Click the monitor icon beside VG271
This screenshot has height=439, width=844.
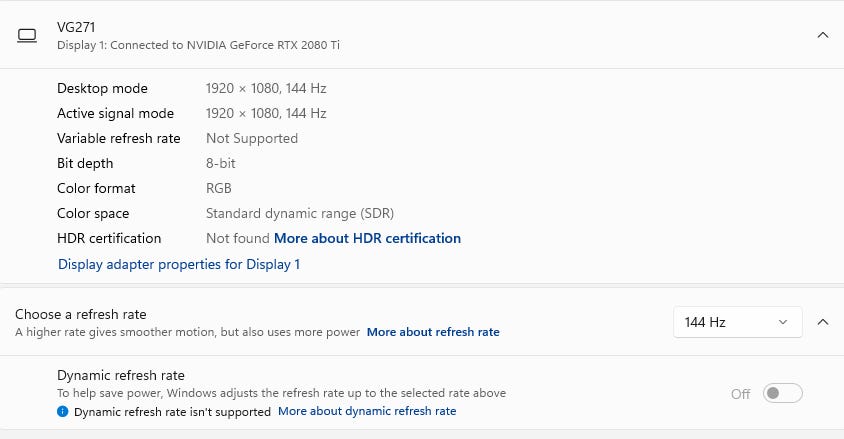pyautogui.click(x=27, y=35)
